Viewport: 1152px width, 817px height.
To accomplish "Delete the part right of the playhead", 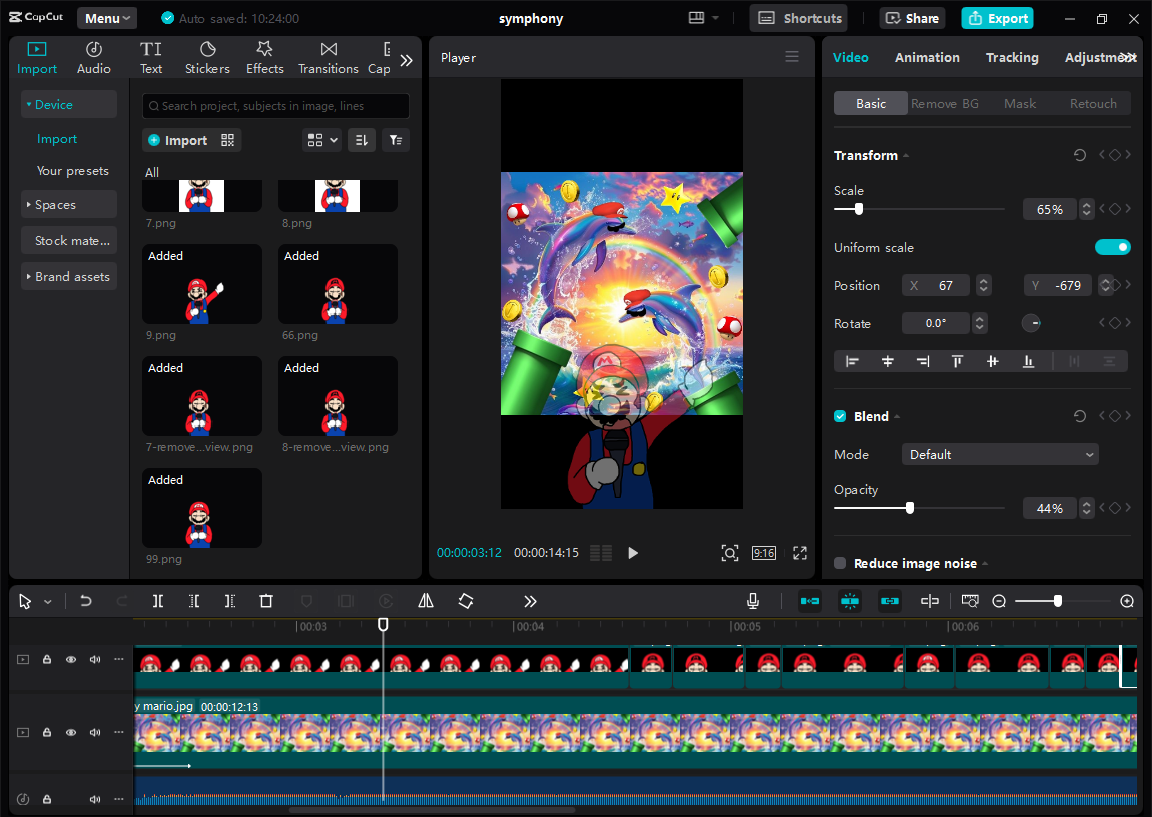I will pos(230,601).
